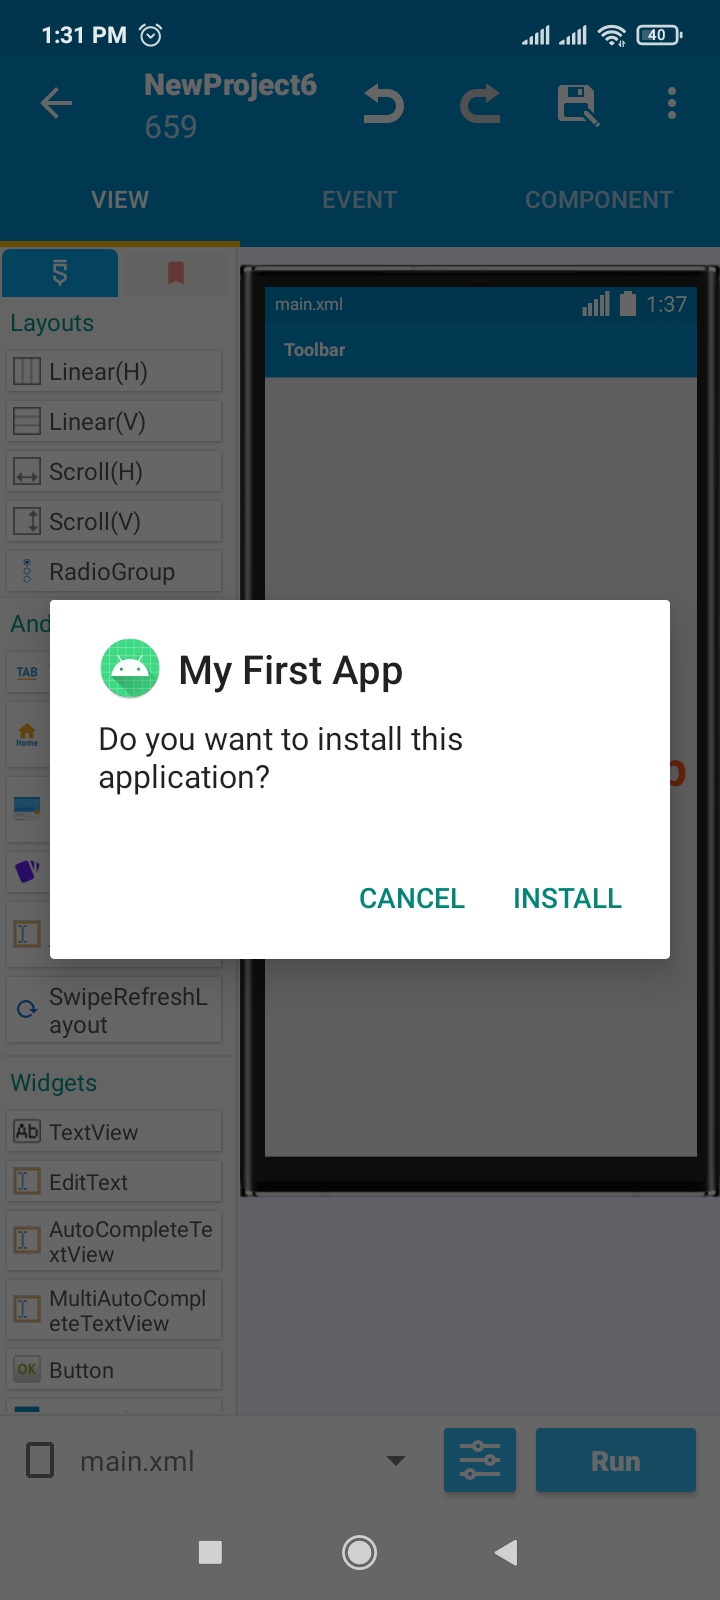Select the Linear(H) layout widget

114,371
